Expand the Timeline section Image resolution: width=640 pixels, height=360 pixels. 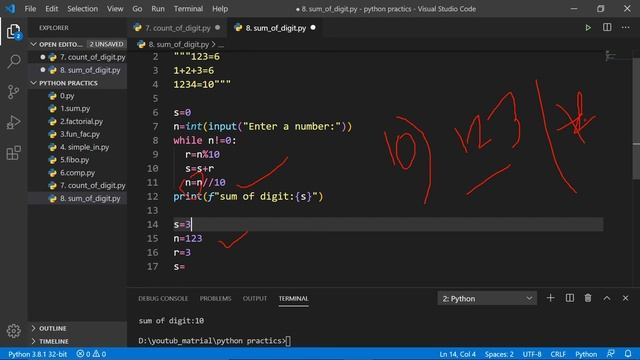click(x=77, y=341)
